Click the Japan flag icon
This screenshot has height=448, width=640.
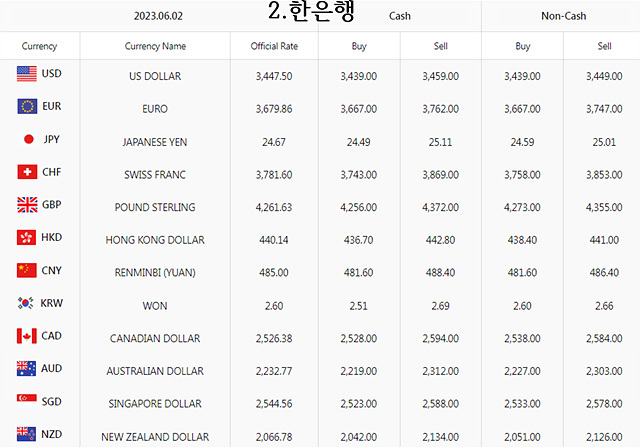tap(29, 139)
